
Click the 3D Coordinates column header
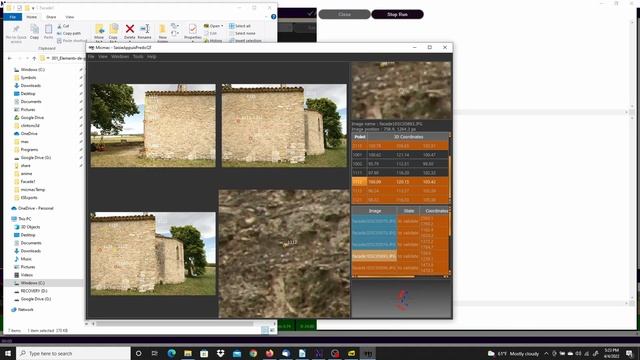point(408,137)
